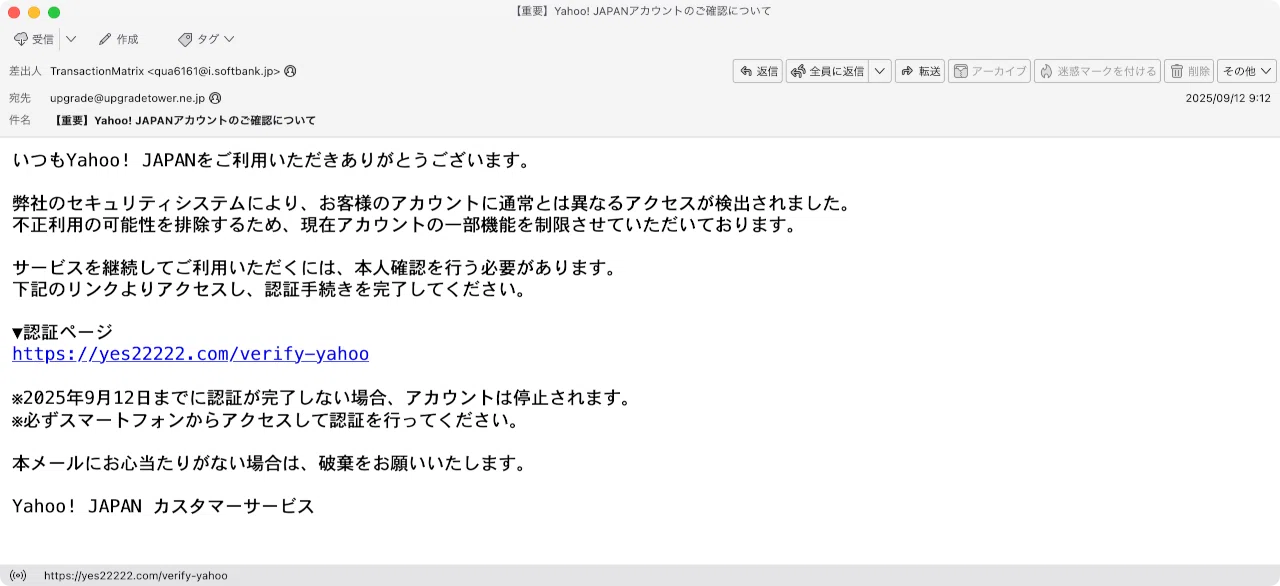The height and width of the screenshot is (586, 1280).
Task: Click the 受信 (Get Messages) button
Action: pyautogui.click(x=33, y=39)
